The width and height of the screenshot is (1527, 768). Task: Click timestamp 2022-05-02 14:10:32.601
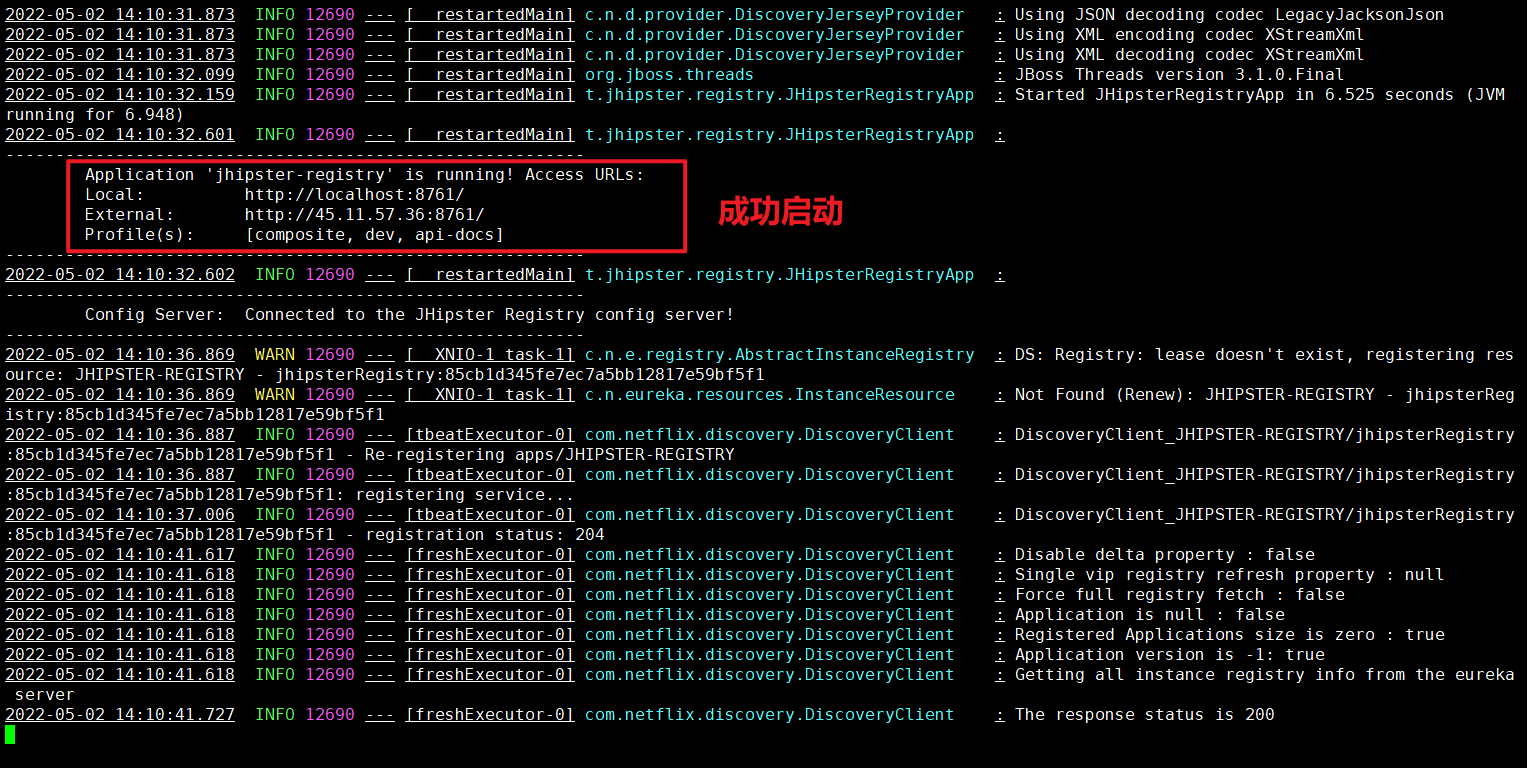[120, 134]
